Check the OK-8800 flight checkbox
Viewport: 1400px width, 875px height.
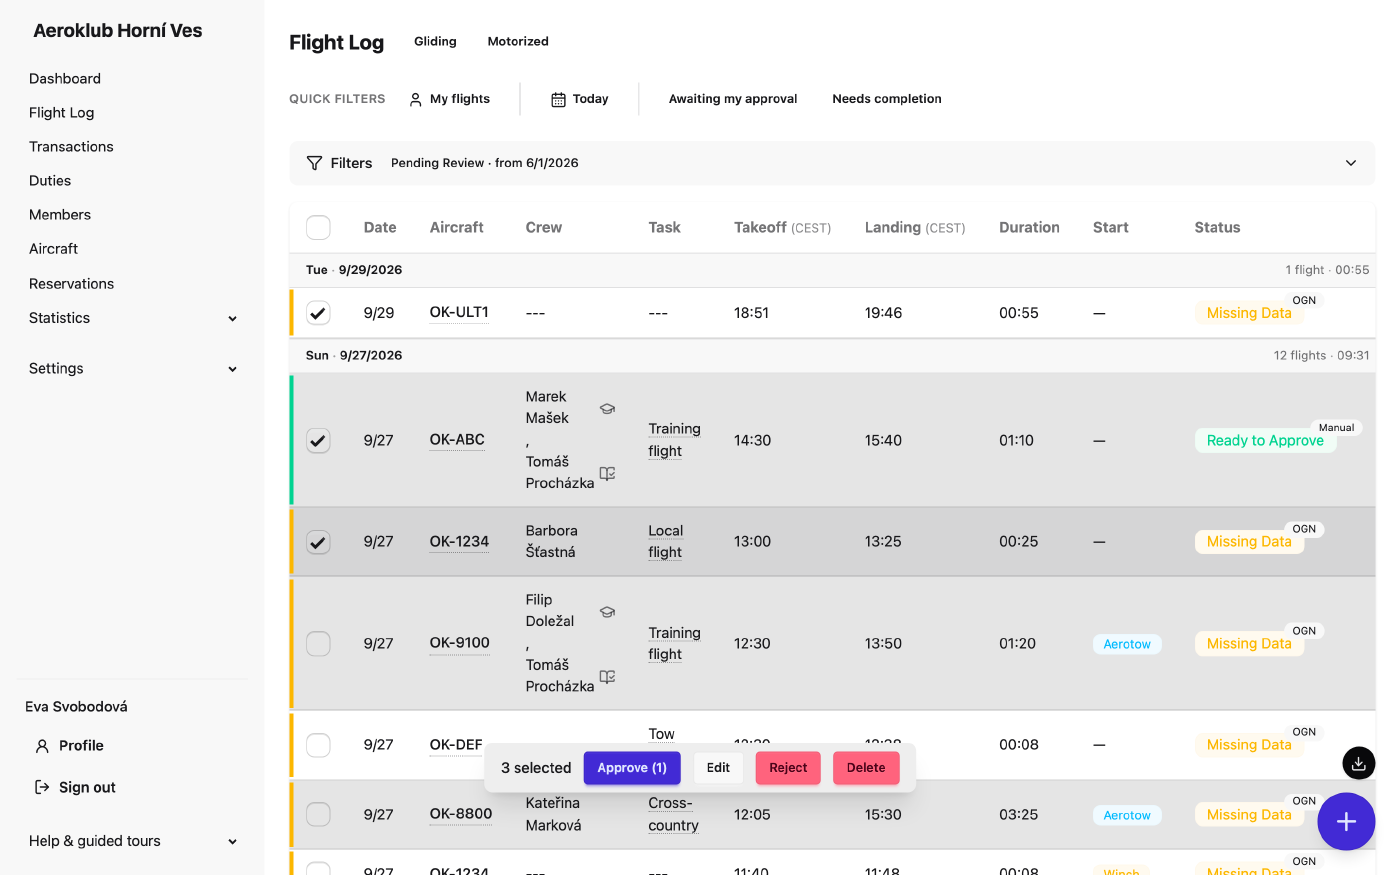pyautogui.click(x=318, y=815)
